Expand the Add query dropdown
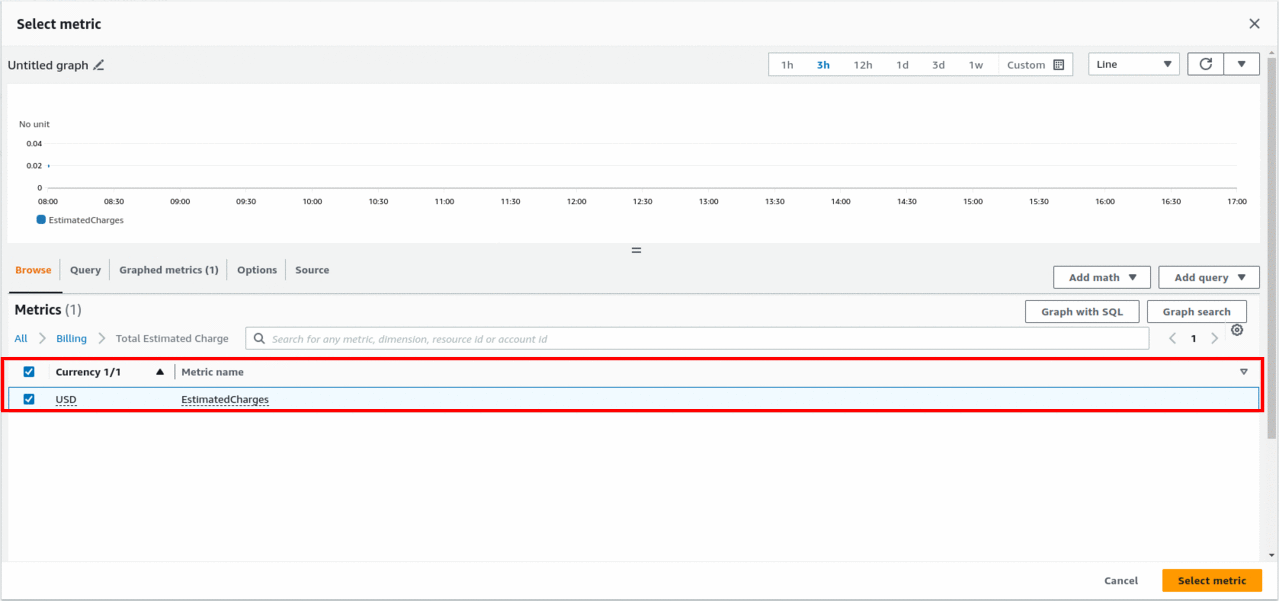This screenshot has width=1279, height=601. [x=1208, y=277]
